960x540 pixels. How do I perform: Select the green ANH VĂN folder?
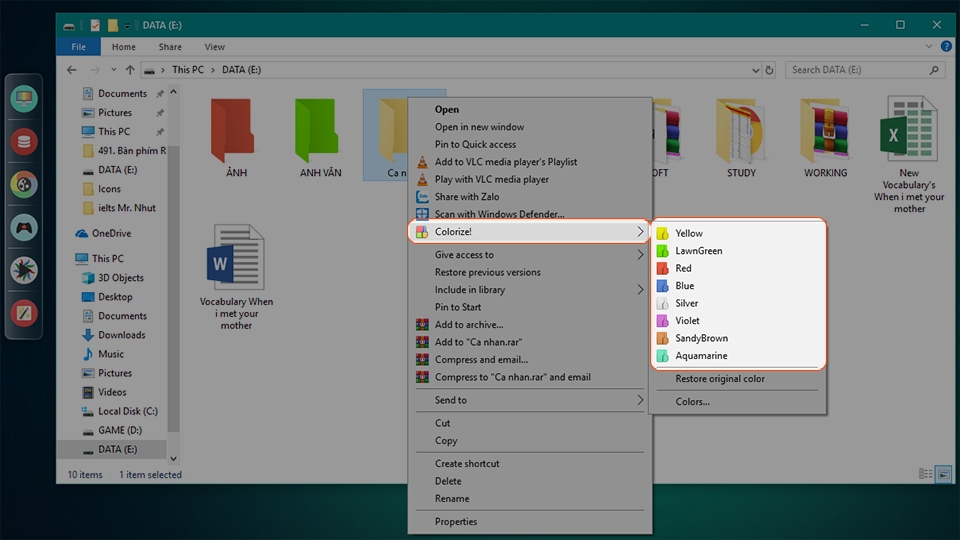320,138
